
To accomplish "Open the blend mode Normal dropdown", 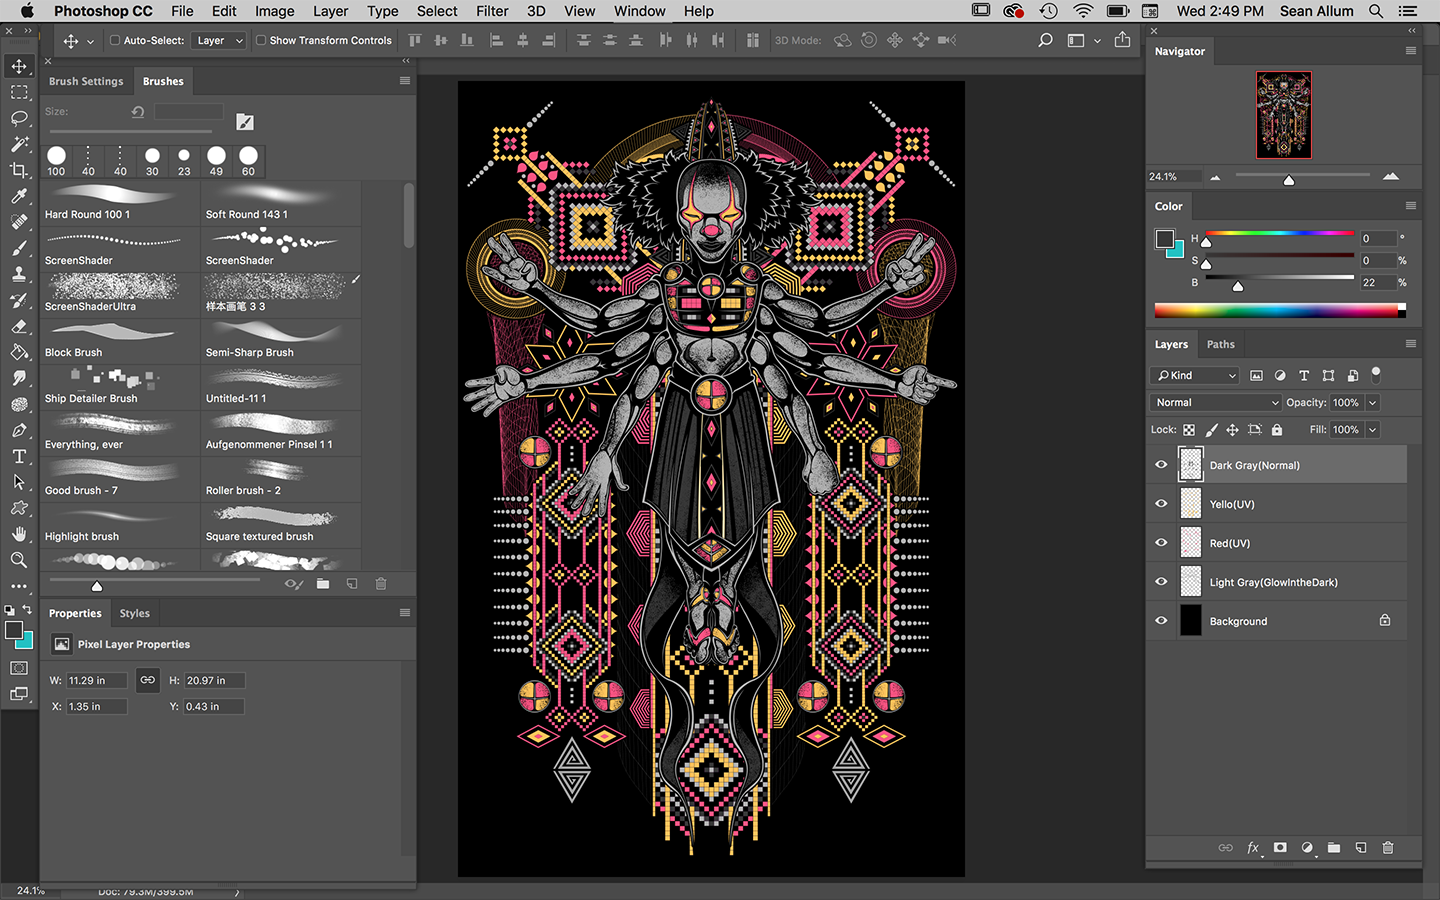I will (1215, 403).
